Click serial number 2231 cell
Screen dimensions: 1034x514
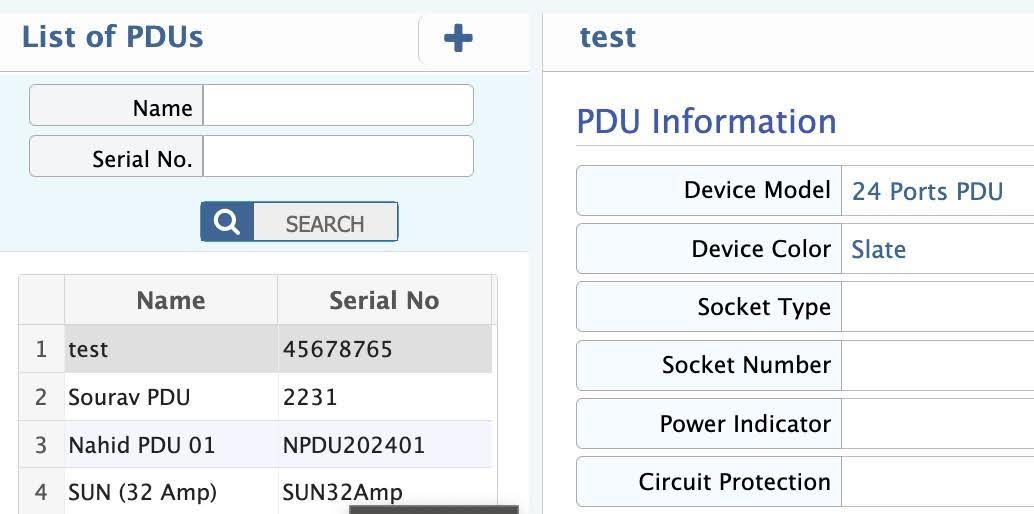point(385,397)
